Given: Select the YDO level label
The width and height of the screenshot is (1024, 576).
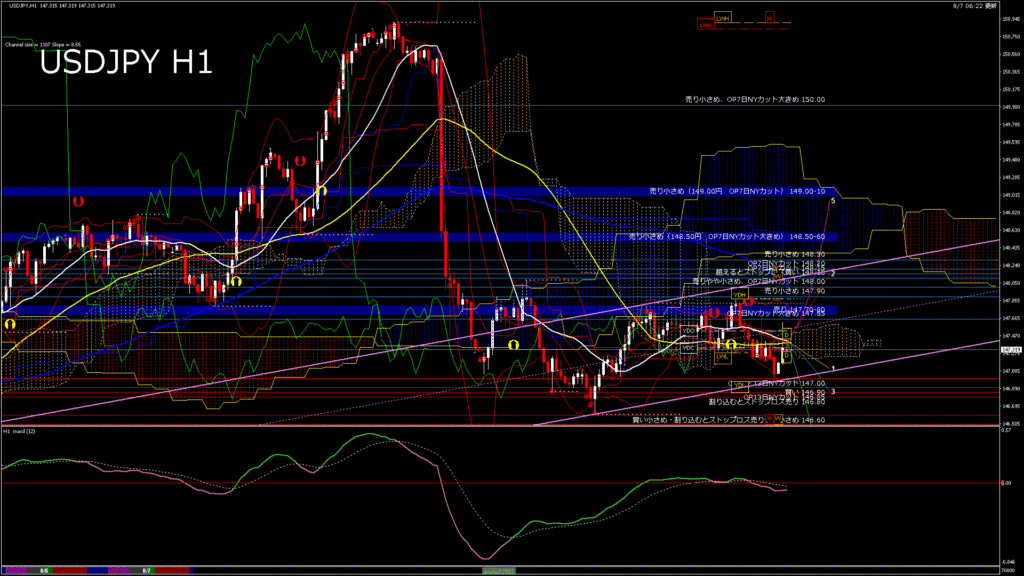Looking at the screenshot, I should (689, 329).
